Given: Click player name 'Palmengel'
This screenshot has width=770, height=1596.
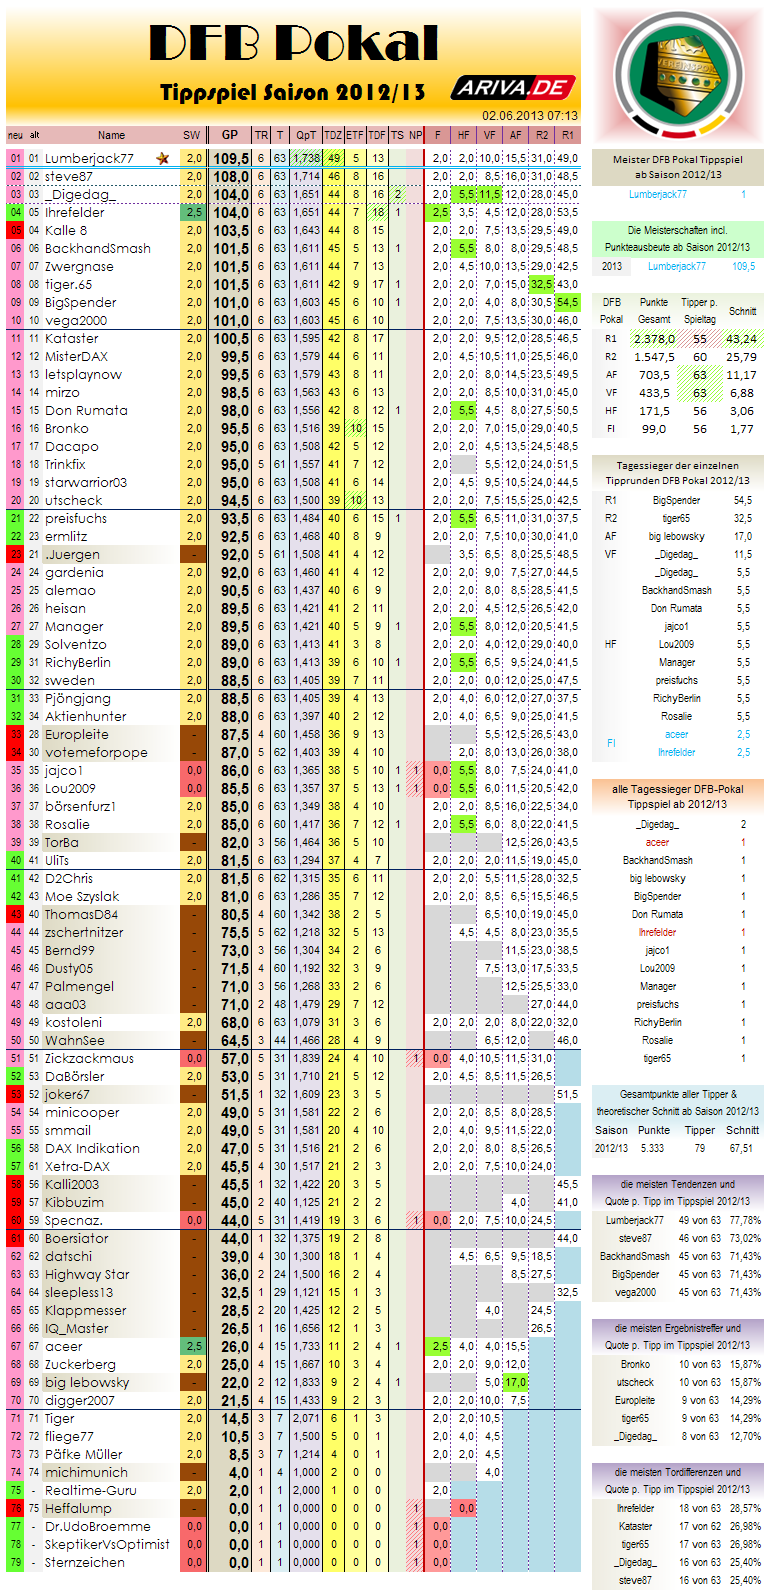Looking at the screenshot, I should pos(79,986).
